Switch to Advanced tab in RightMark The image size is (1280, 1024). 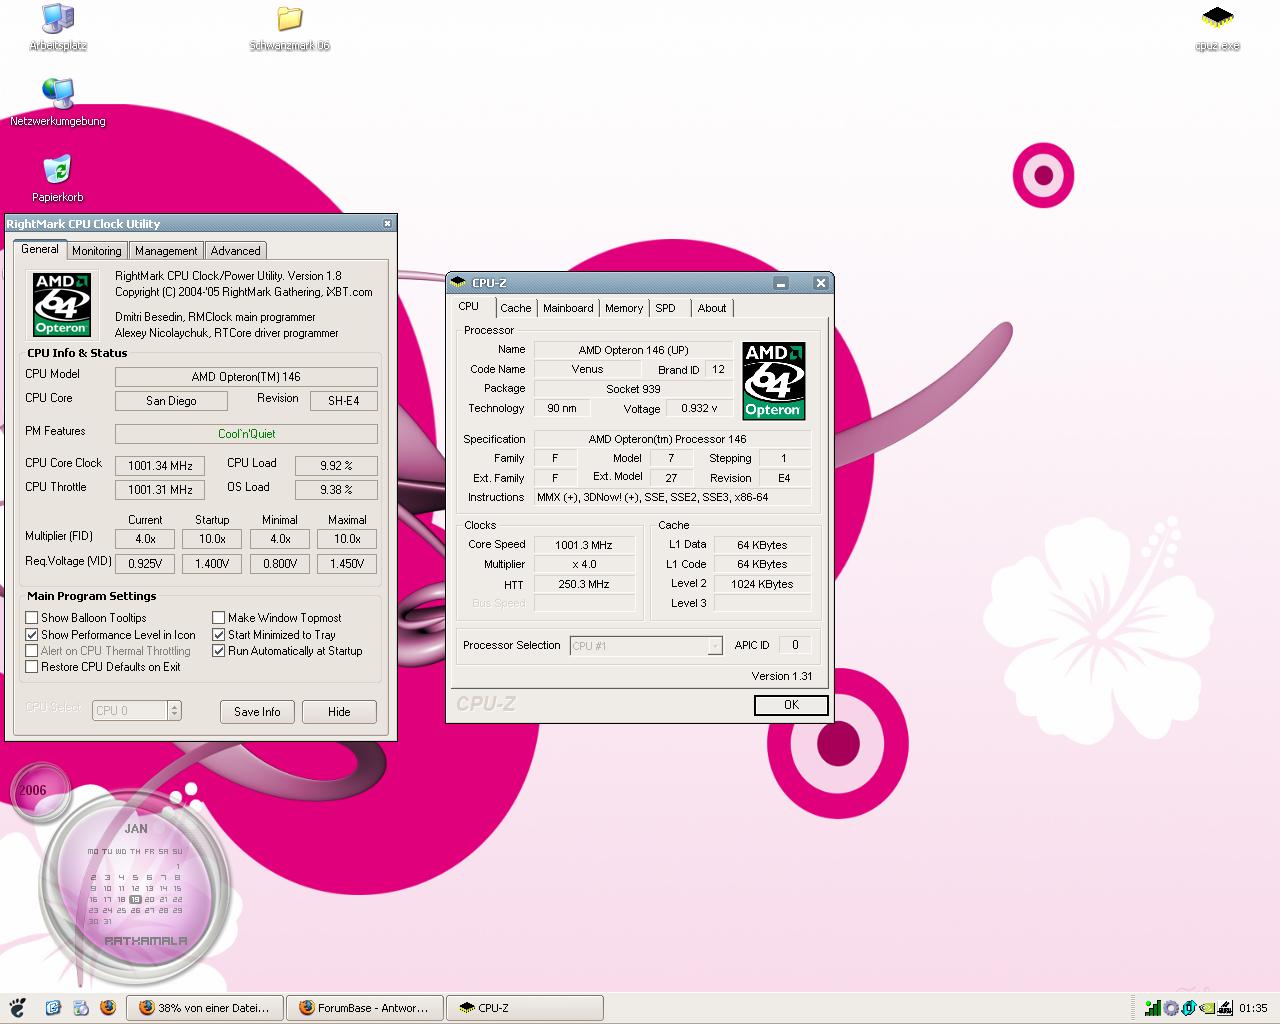pyautogui.click(x=235, y=251)
